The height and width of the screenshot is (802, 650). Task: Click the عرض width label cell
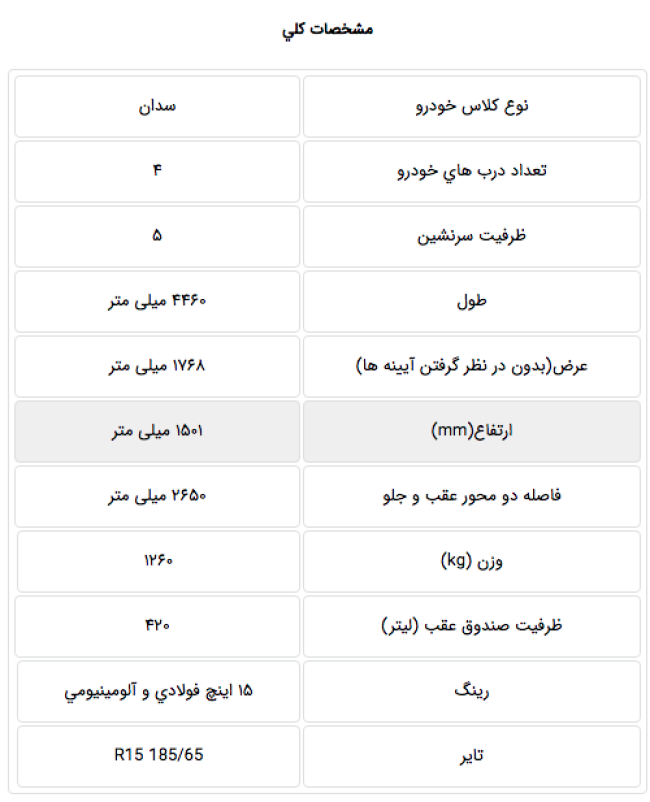pyautogui.click(x=471, y=366)
